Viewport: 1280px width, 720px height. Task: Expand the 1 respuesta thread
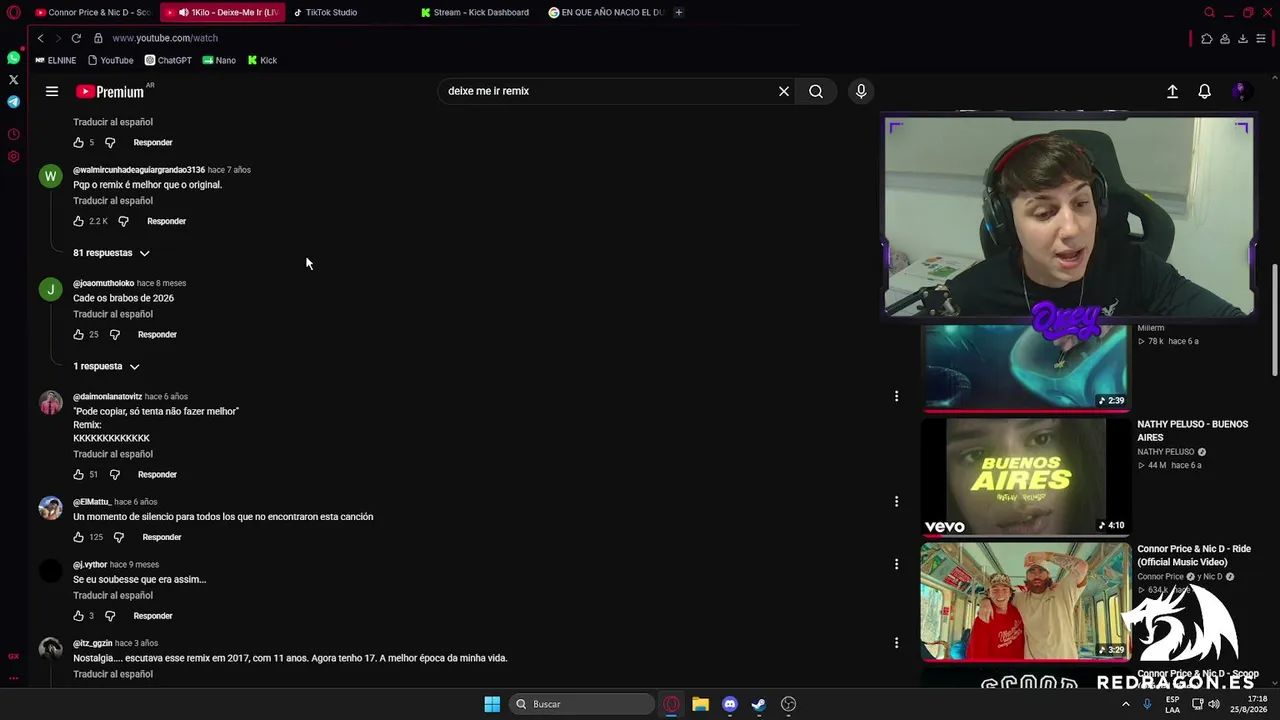(106, 366)
